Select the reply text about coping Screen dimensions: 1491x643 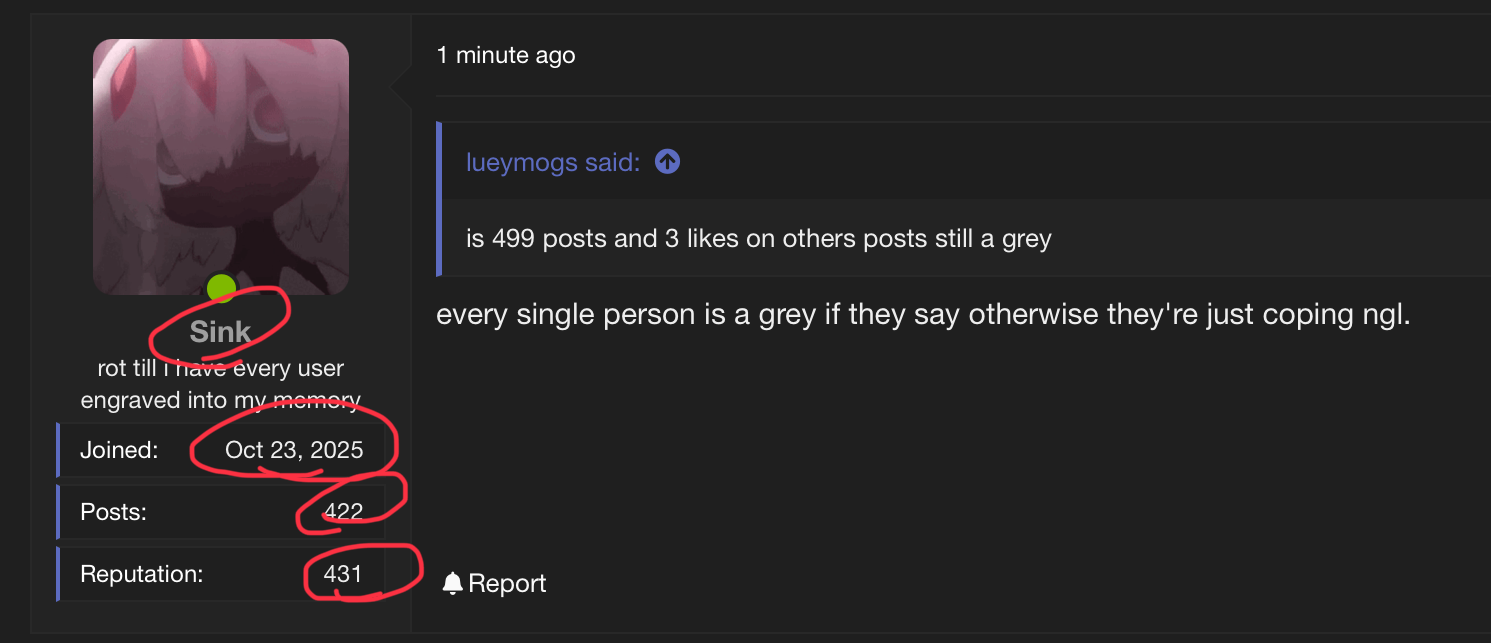[920, 313]
